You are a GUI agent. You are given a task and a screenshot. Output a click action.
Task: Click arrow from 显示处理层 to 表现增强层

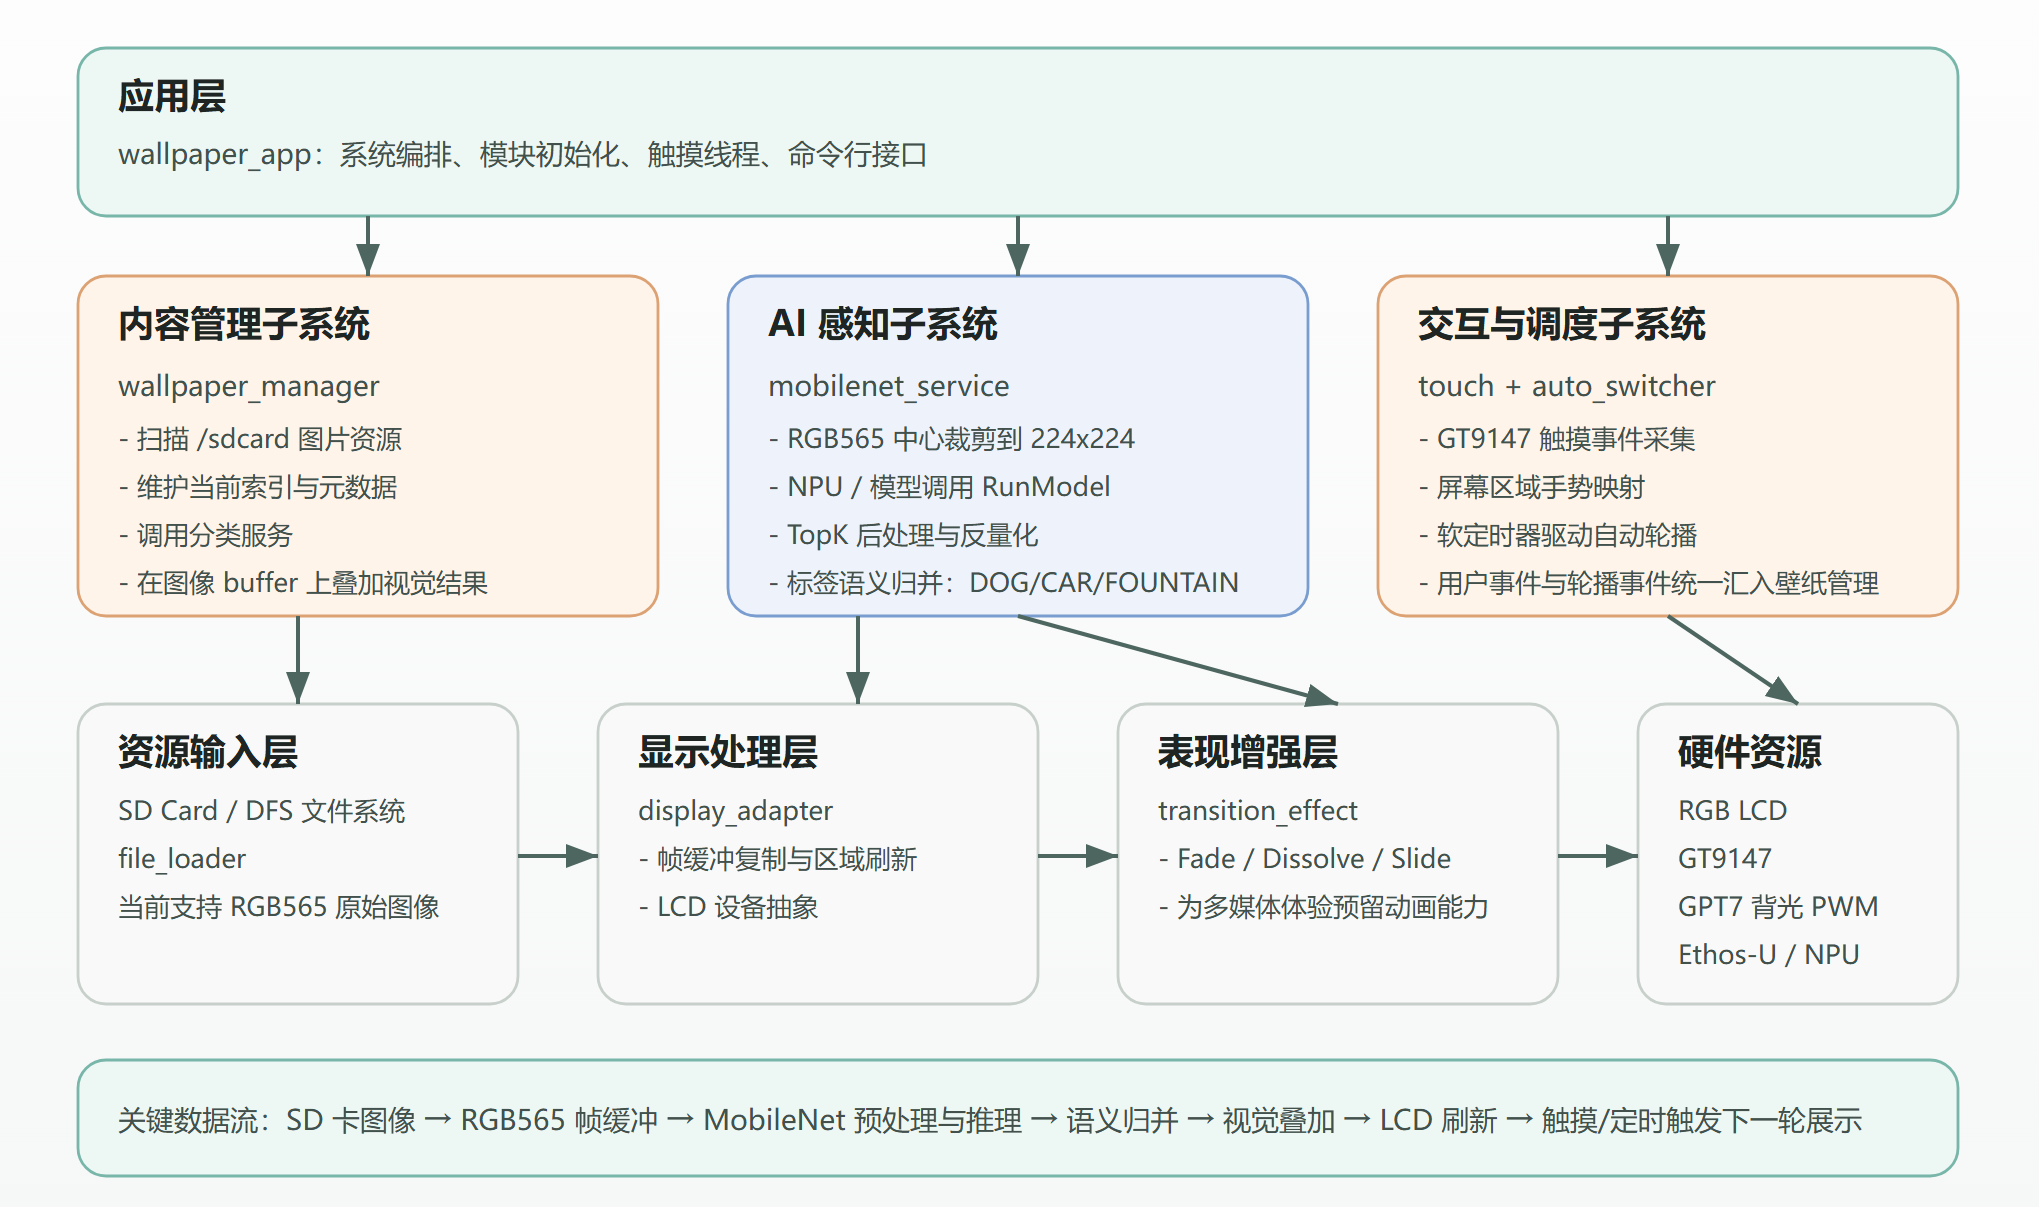click(1077, 856)
